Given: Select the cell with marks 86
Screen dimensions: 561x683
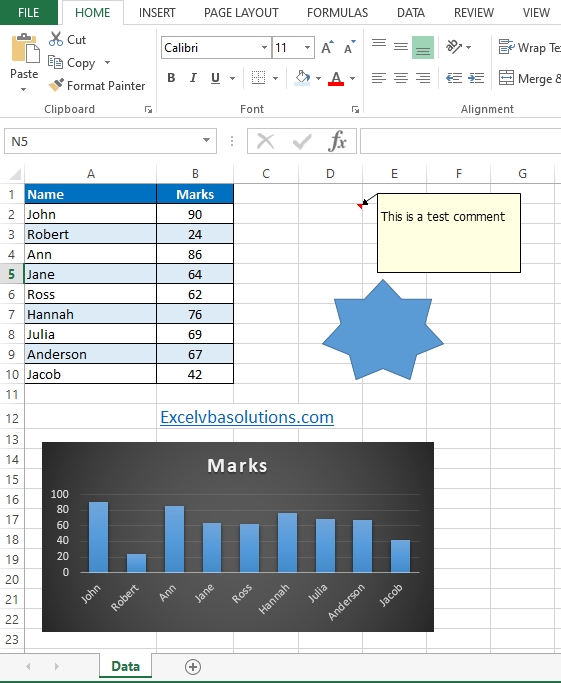Looking at the screenshot, I should point(195,254).
